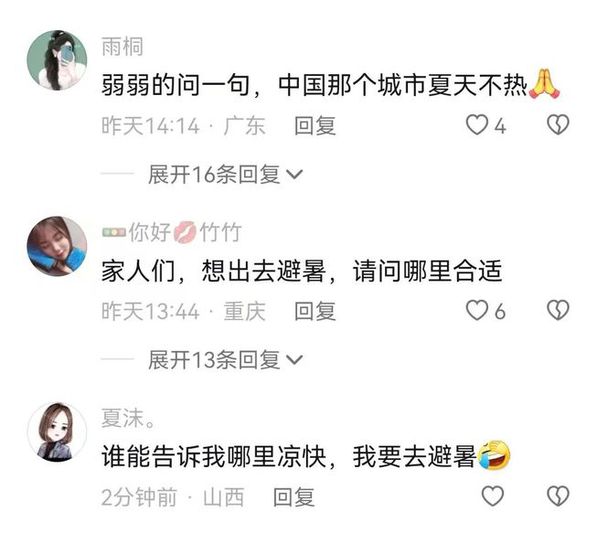The image size is (603, 533).
Task: Click the chevron next to 展开13条回复
Action: [295, 360]
